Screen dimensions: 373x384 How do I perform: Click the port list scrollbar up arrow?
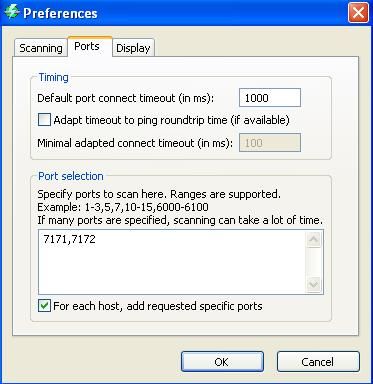tap(314, 239)
